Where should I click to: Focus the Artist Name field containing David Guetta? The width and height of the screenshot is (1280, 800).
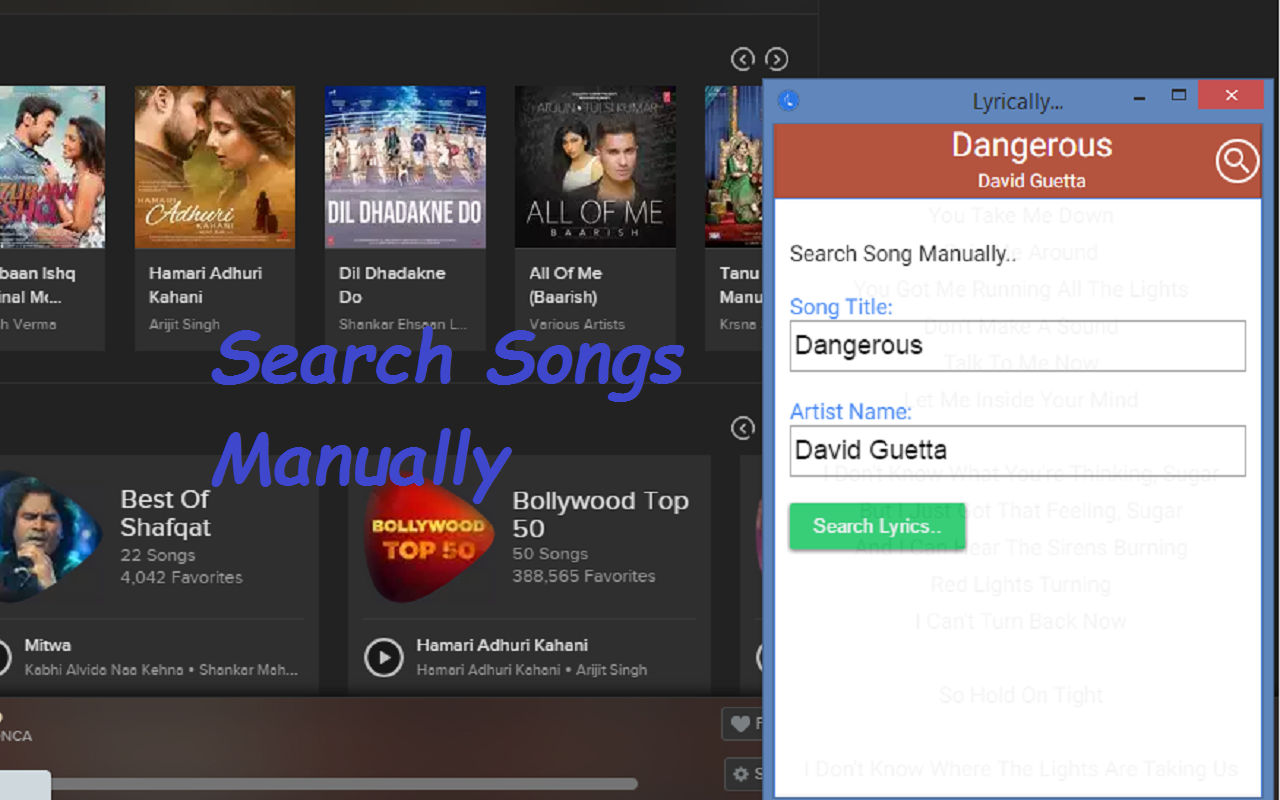coord(1017,450)
